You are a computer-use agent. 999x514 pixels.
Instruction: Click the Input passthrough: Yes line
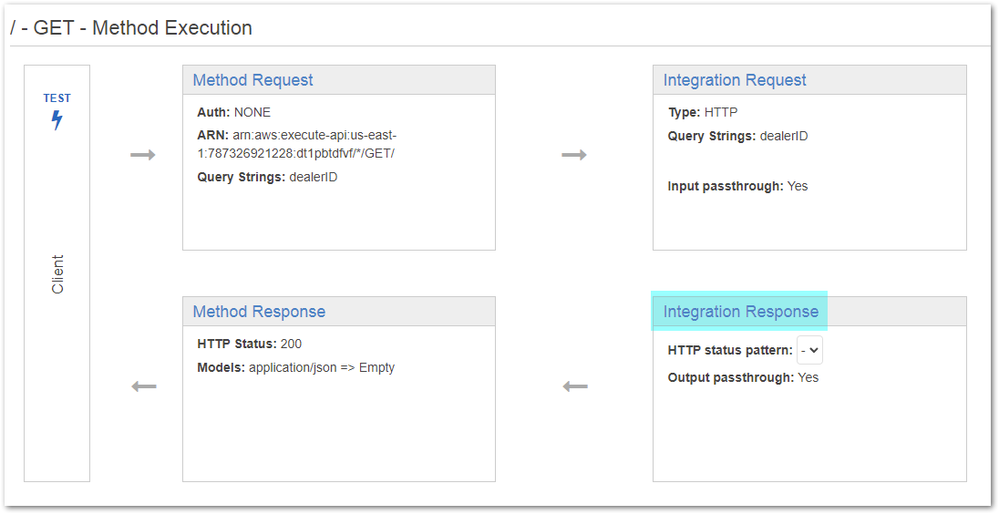pyautogui.click(x=738, y=186)
